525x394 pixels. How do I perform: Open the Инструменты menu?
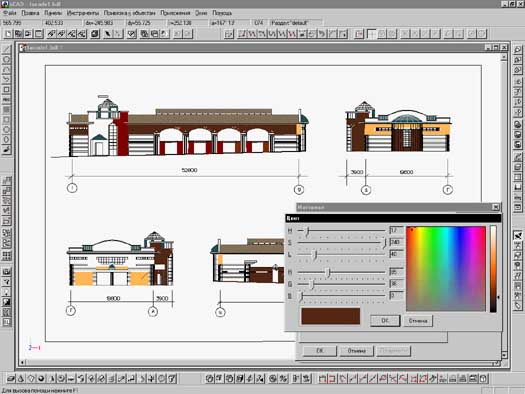[83, 13]
